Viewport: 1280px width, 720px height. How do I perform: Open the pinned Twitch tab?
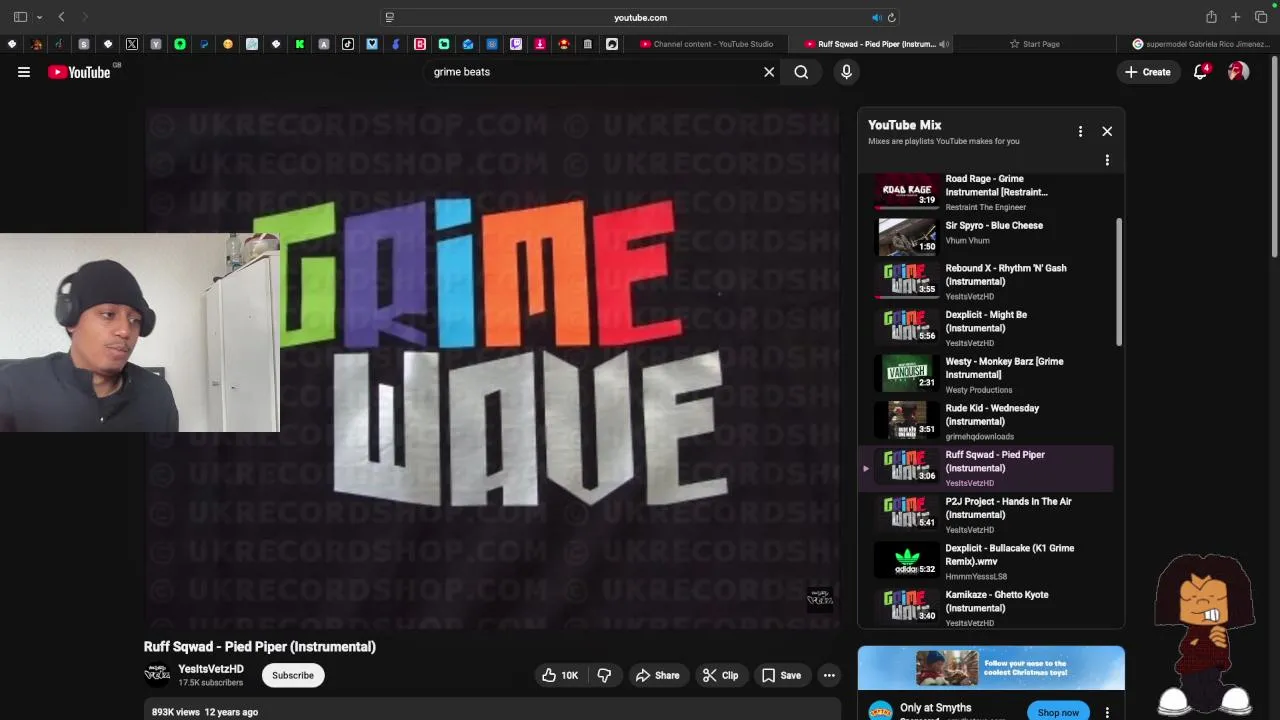(516, 44)
